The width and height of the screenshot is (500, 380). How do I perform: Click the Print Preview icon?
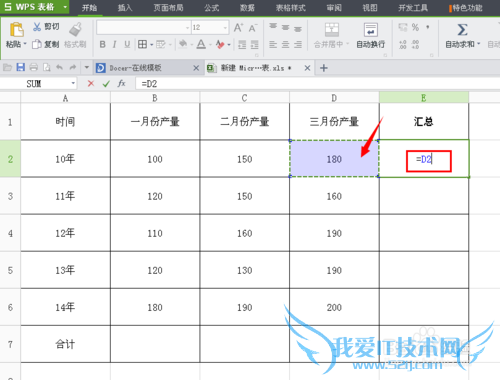[x=47, y=68]
